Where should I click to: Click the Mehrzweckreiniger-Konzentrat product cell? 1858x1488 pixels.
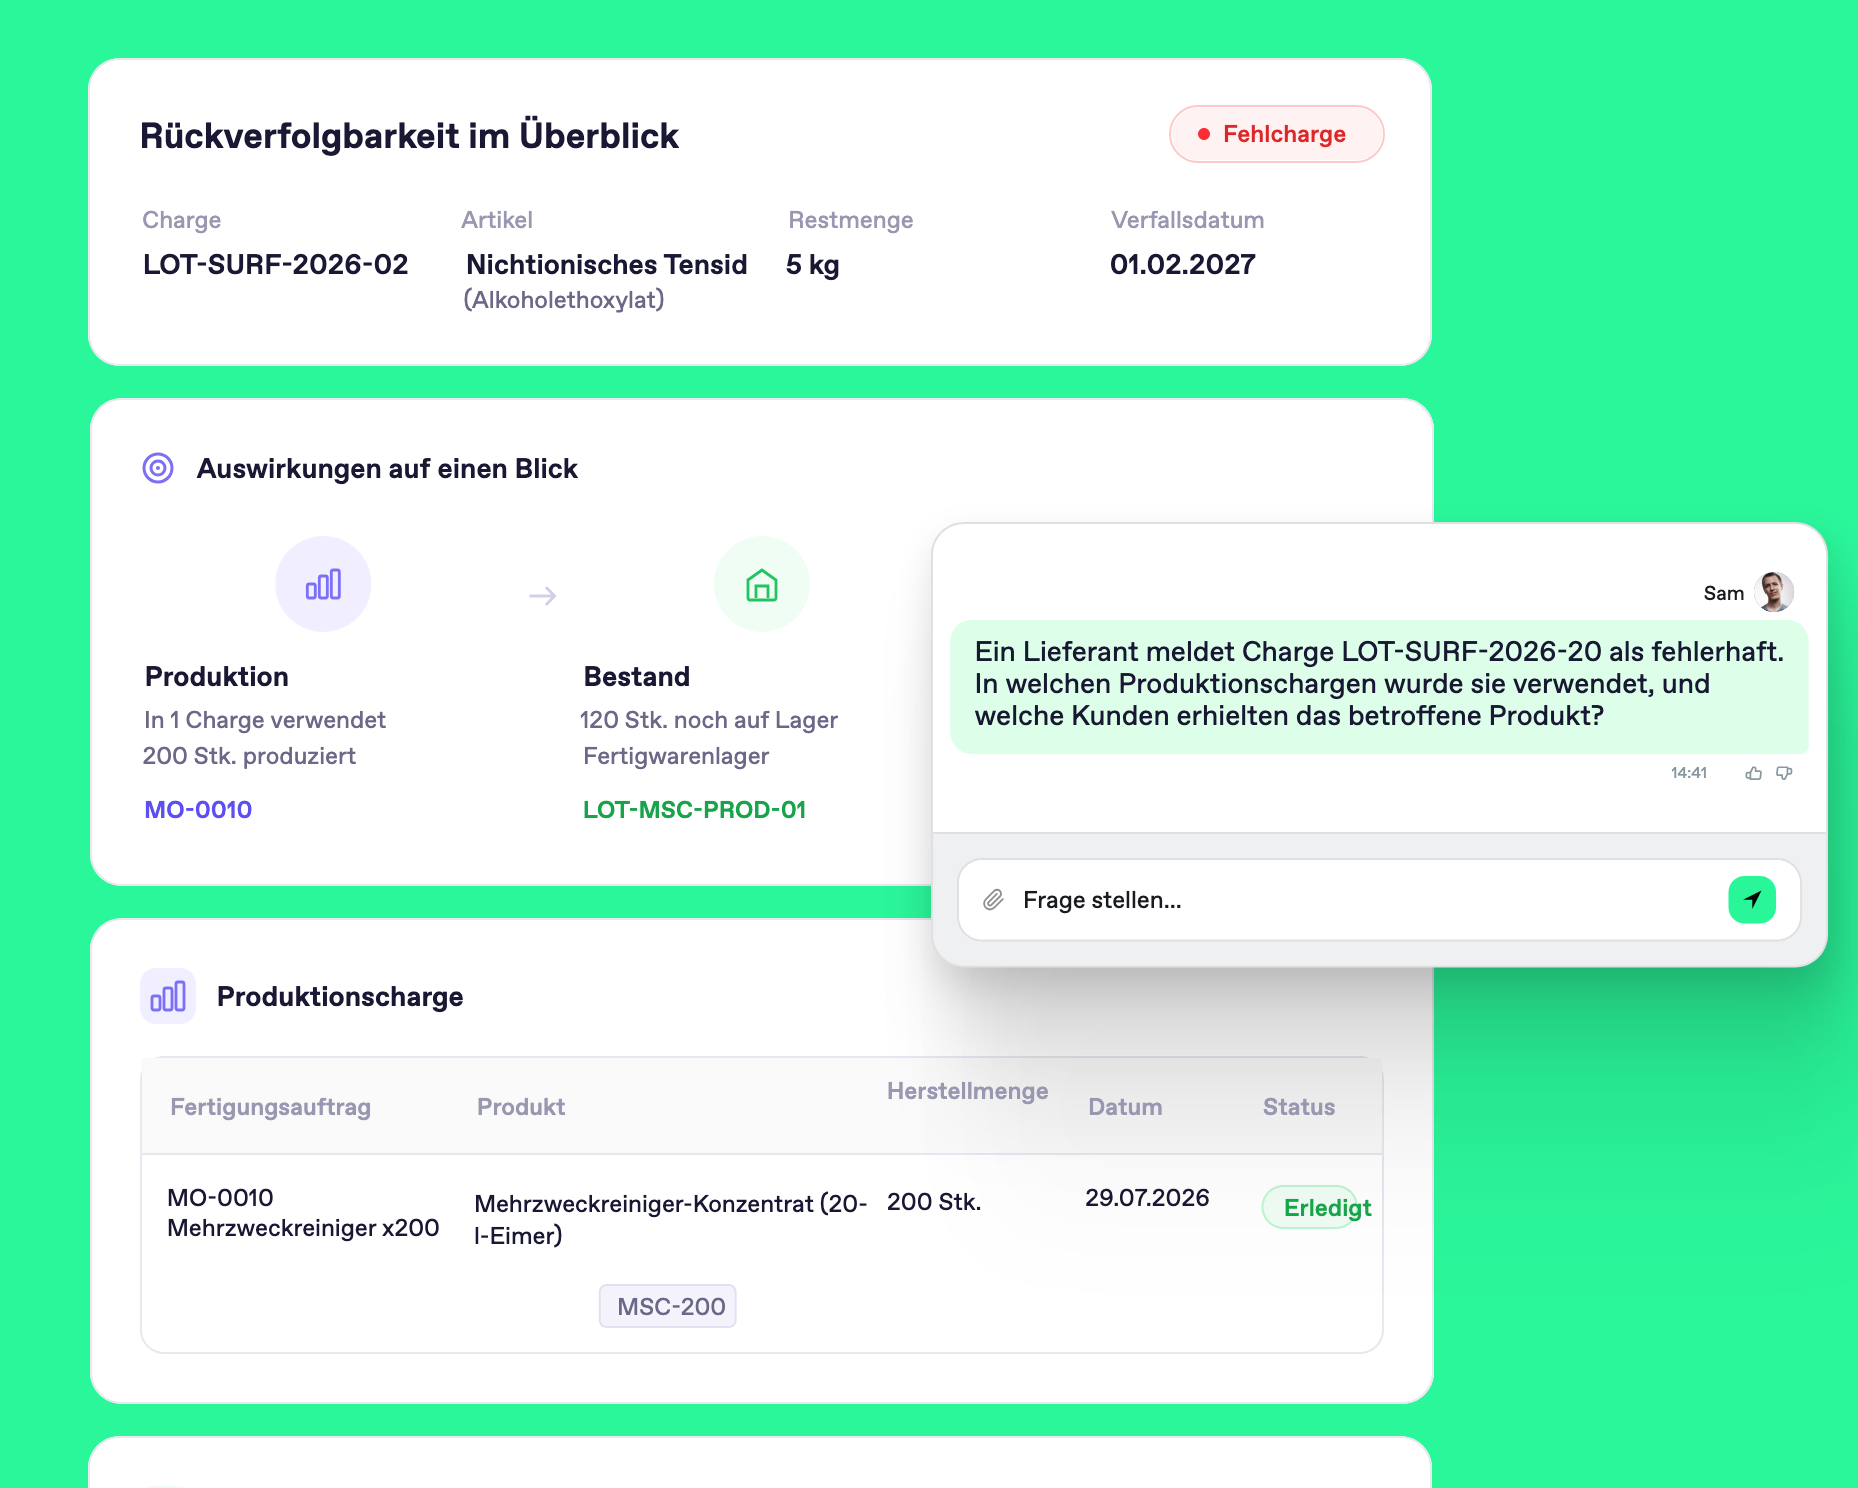[x=670, y=1219]
